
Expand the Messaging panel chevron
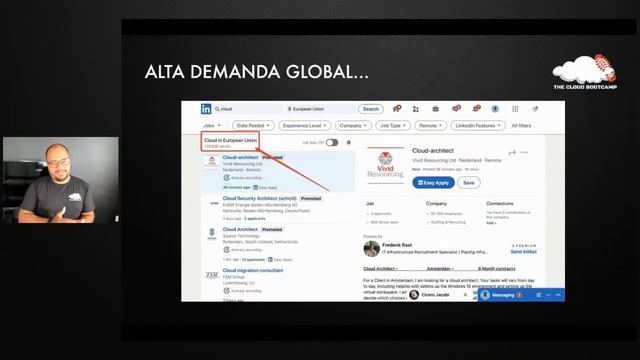tap(558, 295)
